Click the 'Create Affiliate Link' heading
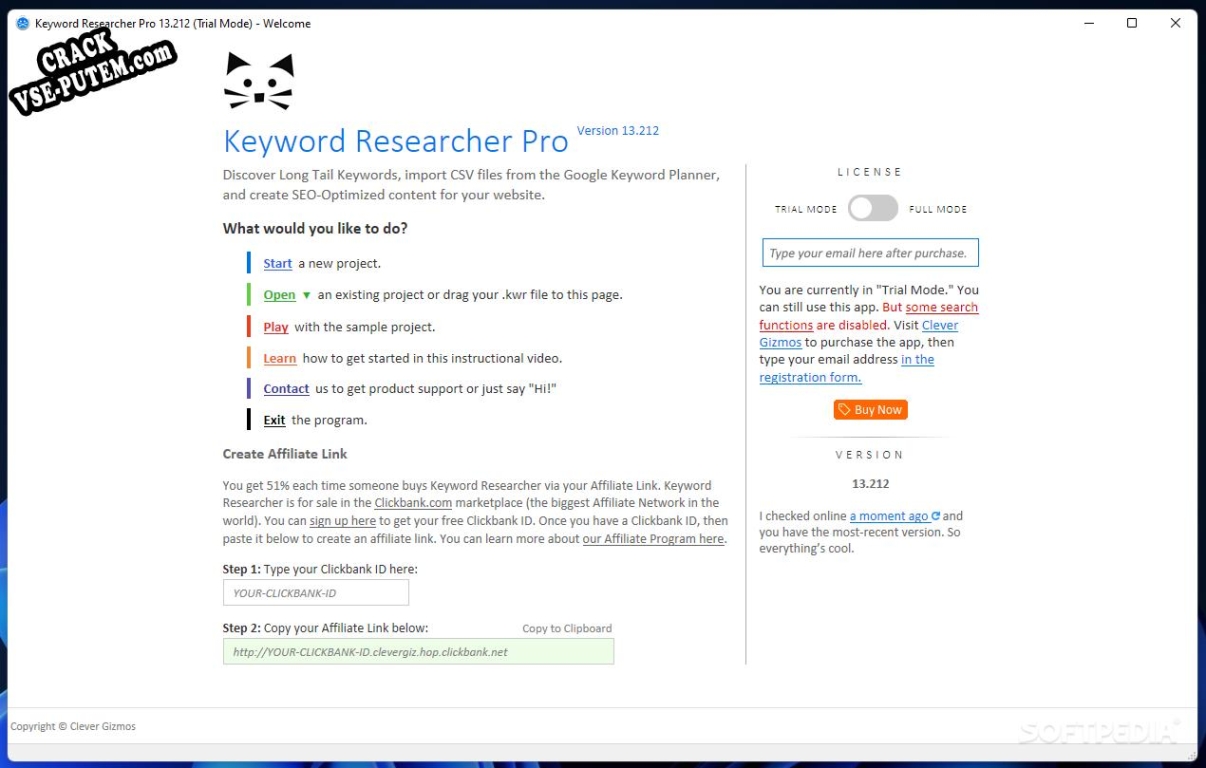The image size is (1206, 768). [x=285, y=454]
